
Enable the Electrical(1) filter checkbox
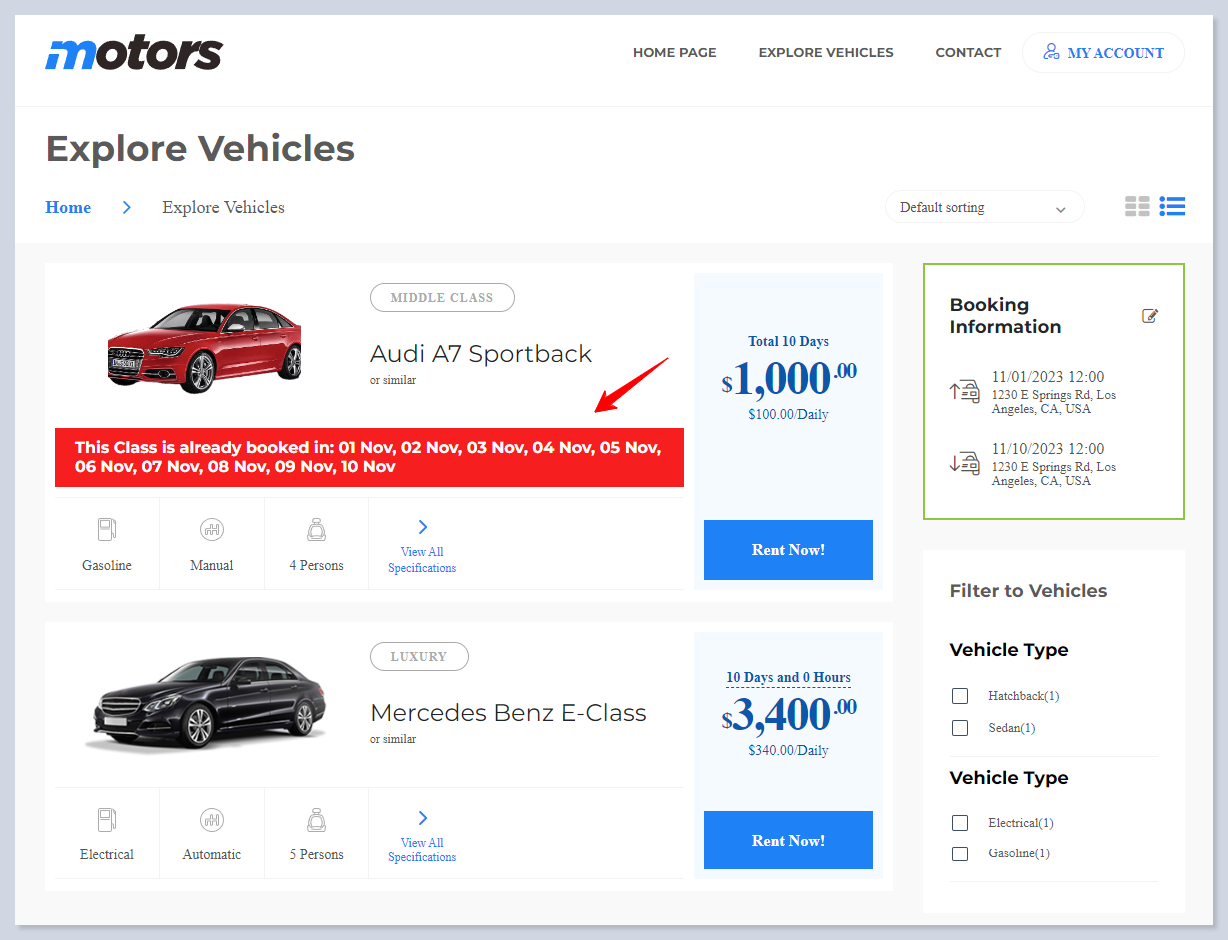pos(960,823)
